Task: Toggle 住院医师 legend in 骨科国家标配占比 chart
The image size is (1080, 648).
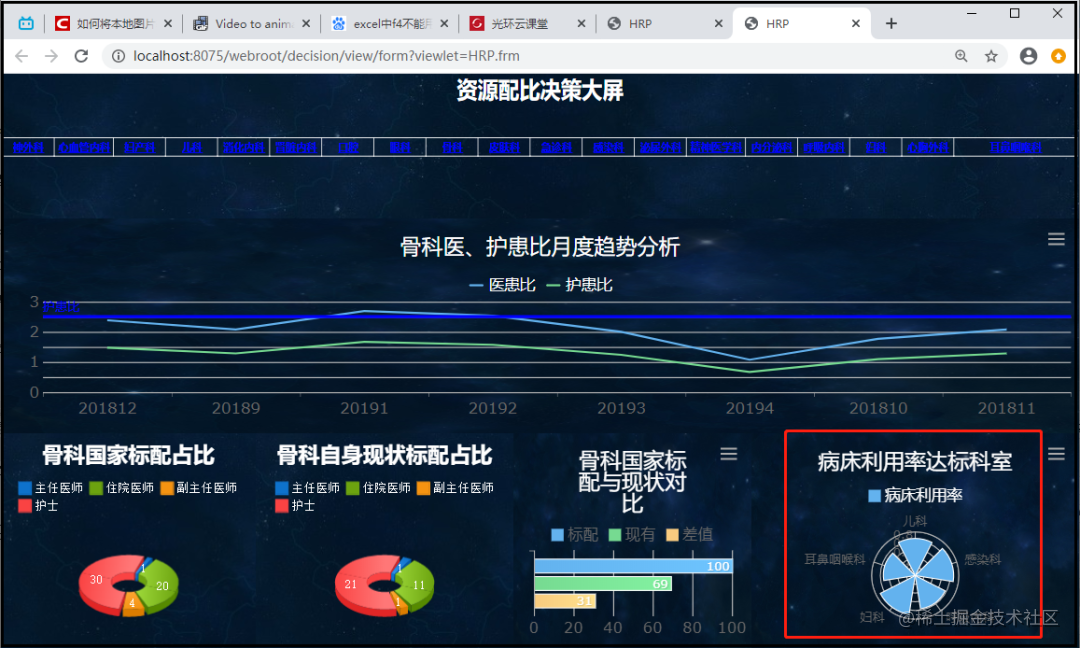Action: 121,488
